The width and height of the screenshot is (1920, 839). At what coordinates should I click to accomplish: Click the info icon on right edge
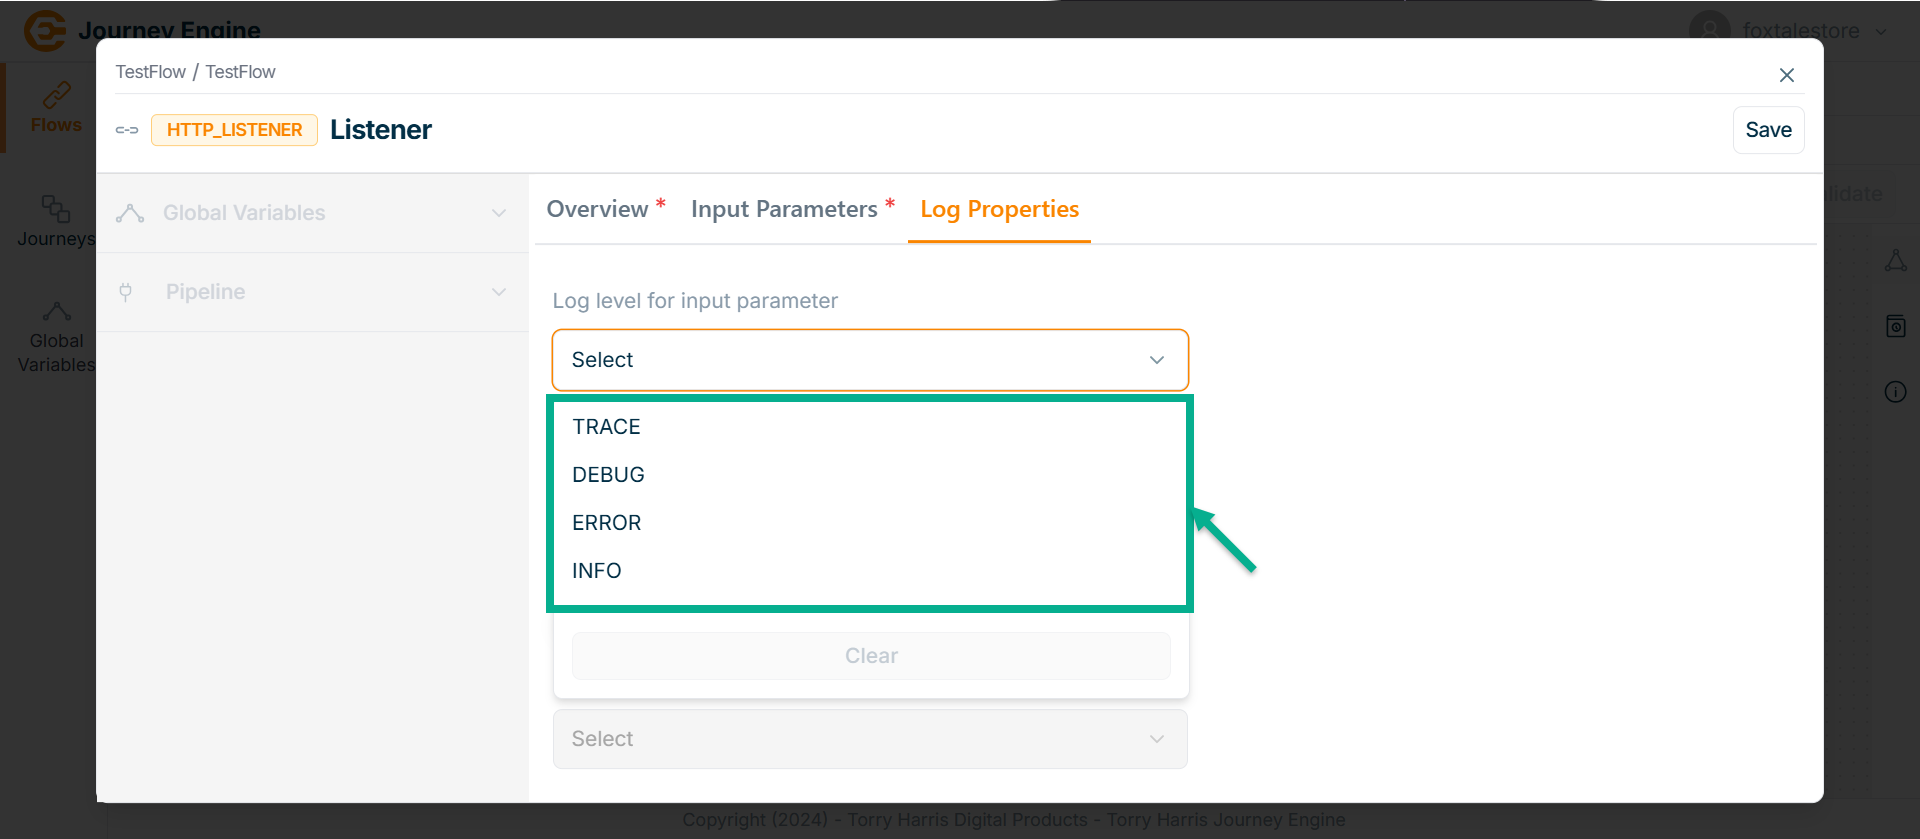point(1895,392)
